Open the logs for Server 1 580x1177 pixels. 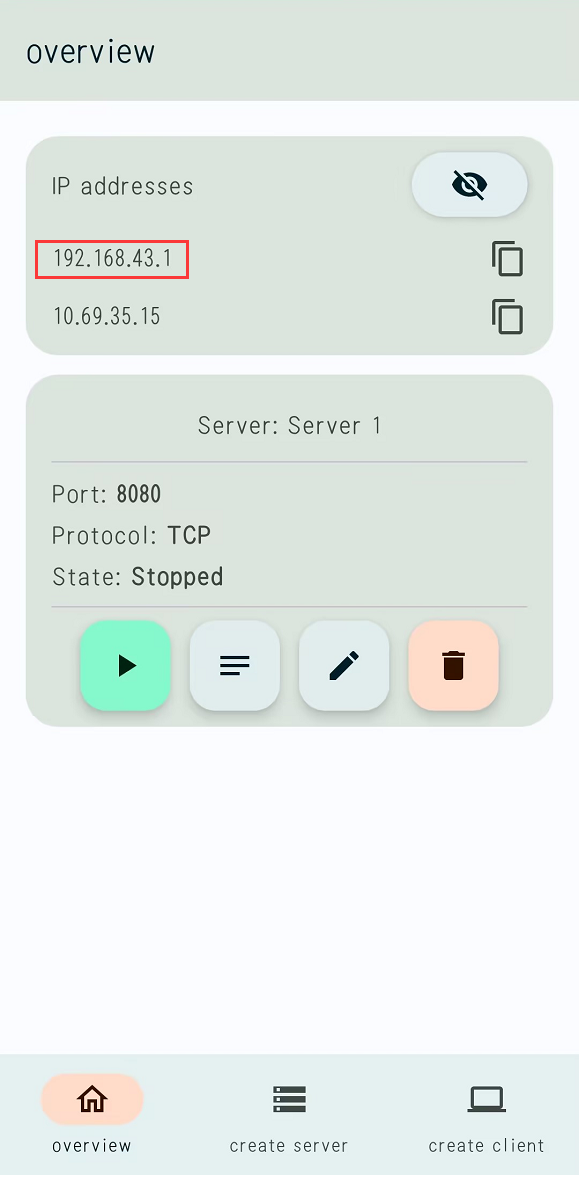(235, 665)
